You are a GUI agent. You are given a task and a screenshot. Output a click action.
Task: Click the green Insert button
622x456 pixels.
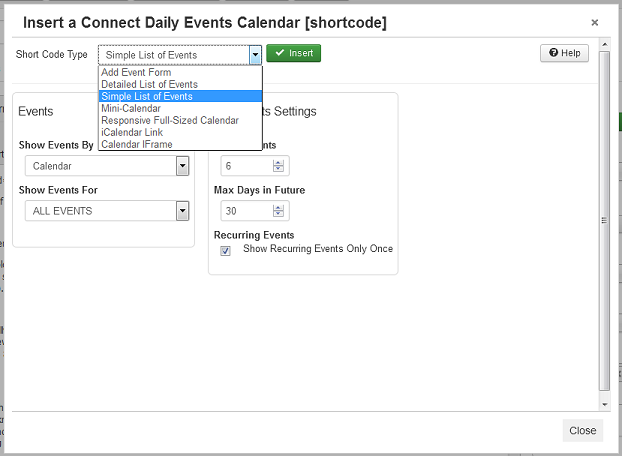point(293,53)
